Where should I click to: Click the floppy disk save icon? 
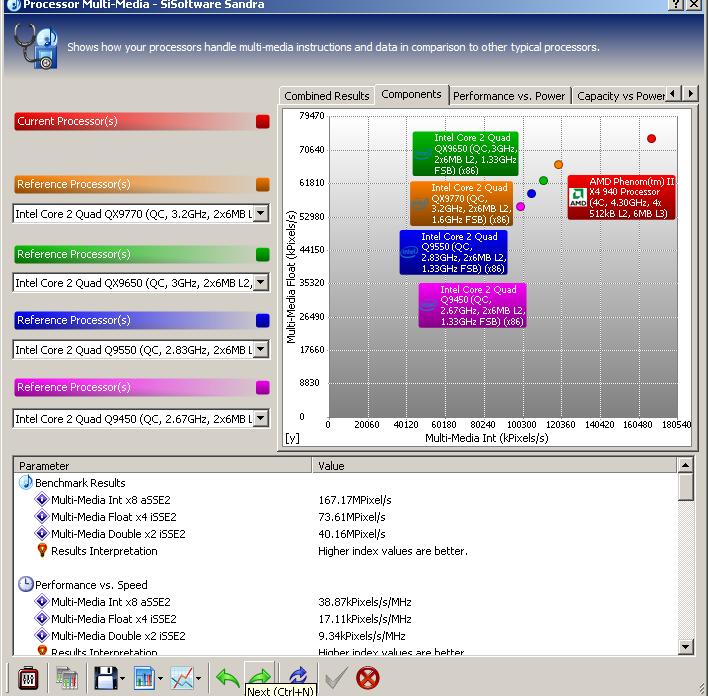pos(106,678)
